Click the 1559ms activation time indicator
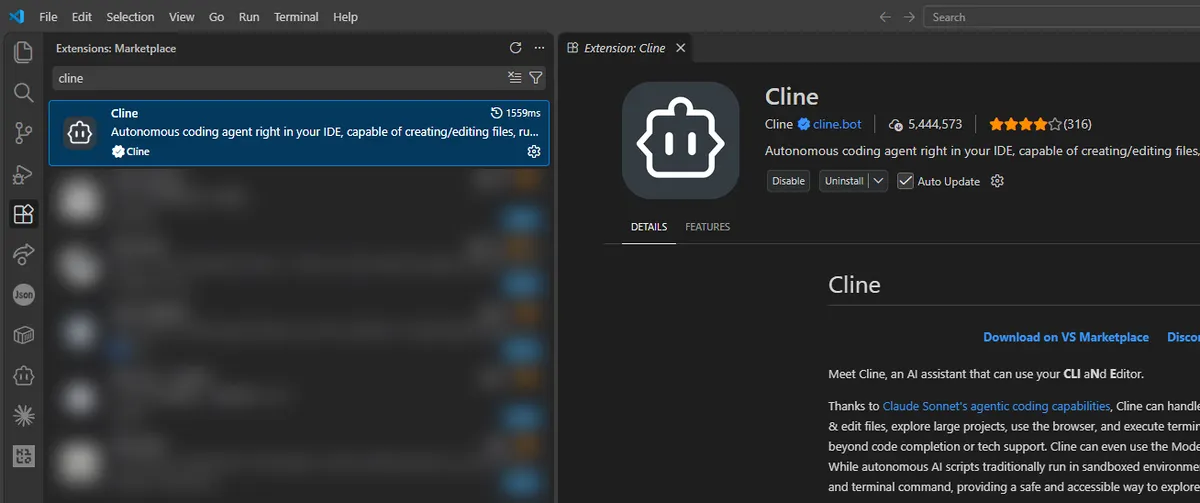 pyautogui.click(x=516, y=113)
